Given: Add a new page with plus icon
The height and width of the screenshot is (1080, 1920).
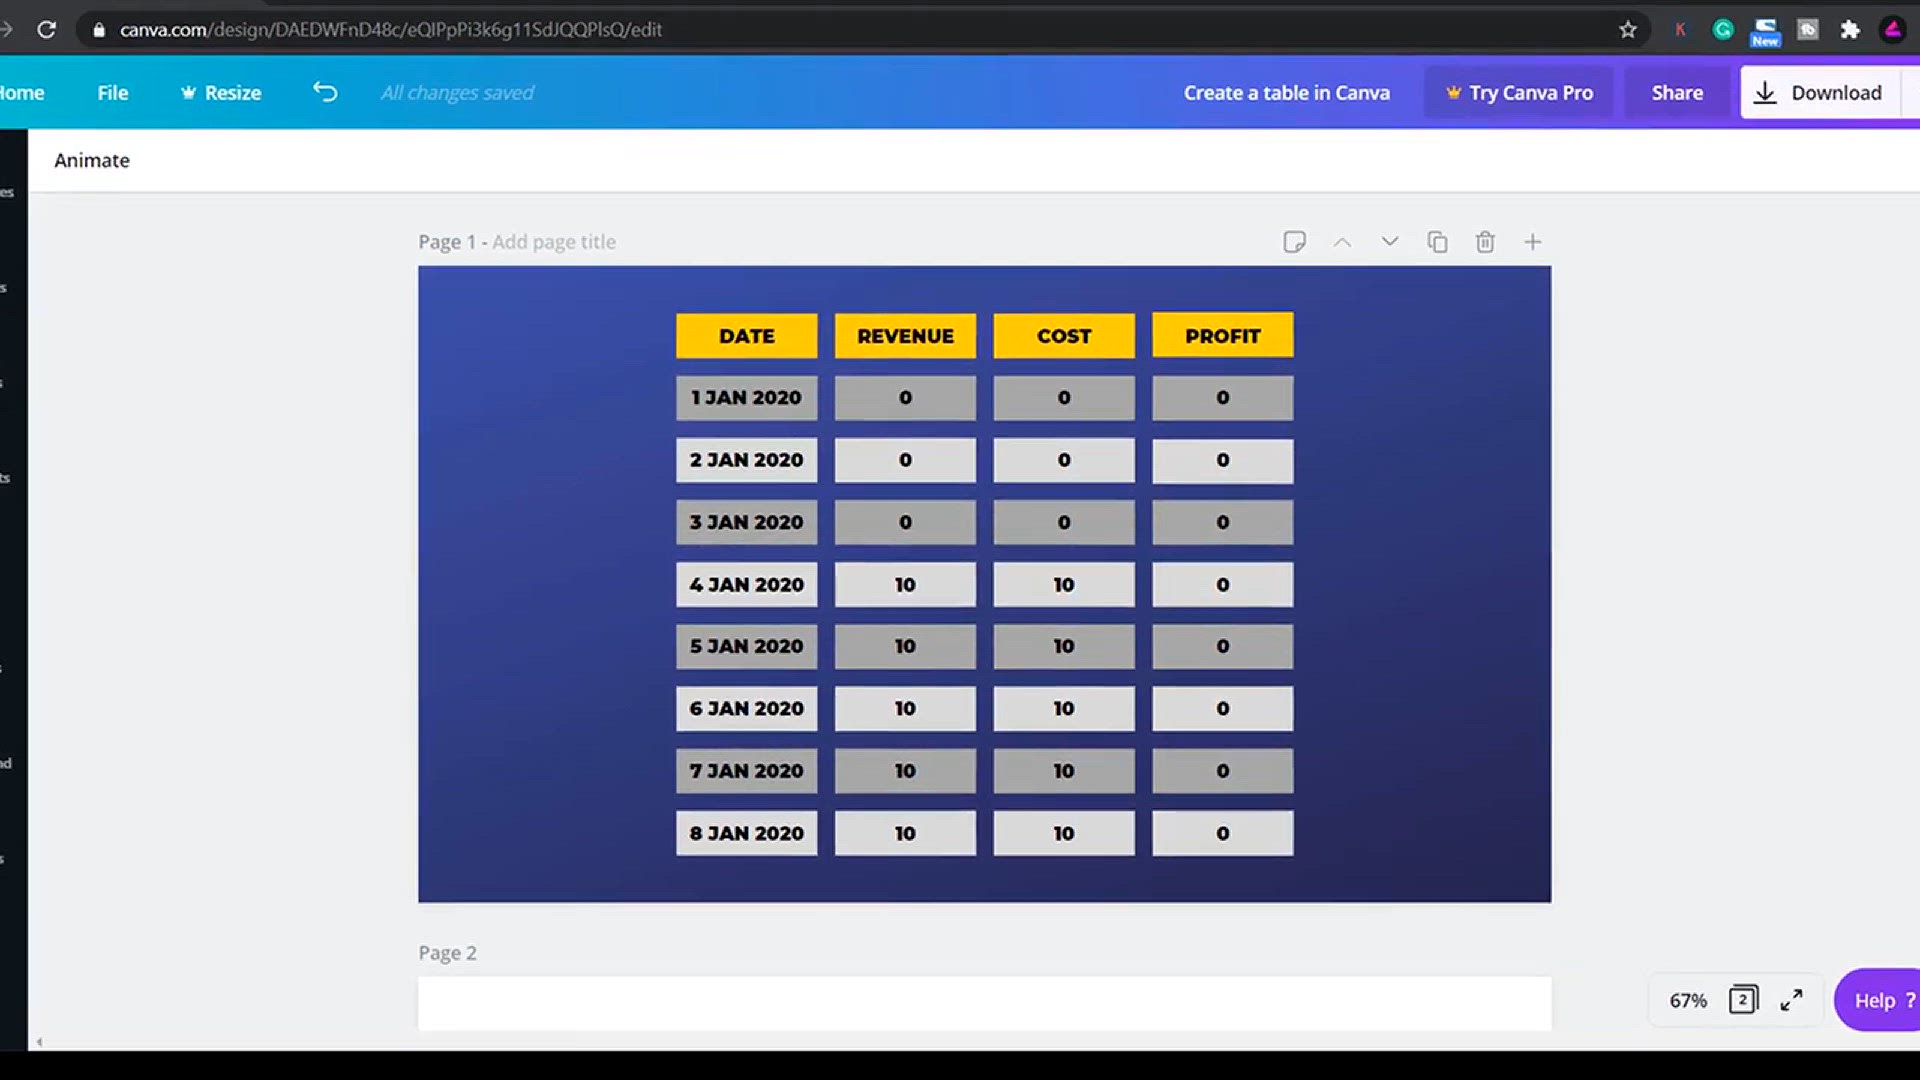Looking at the screenshot, I should click(x=1533, y=242).
